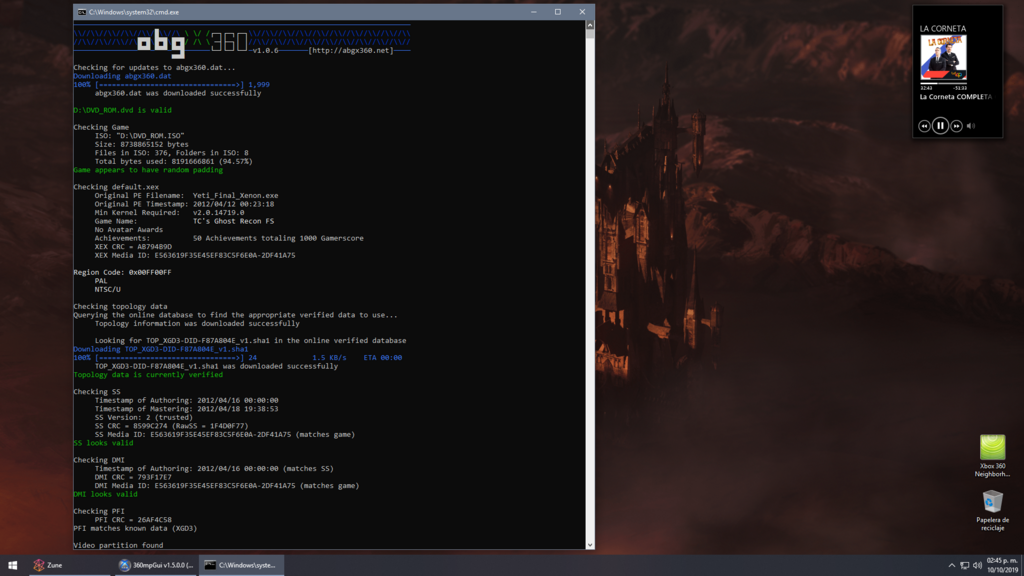Switch to Zune in the taskbar

point(69,565)
